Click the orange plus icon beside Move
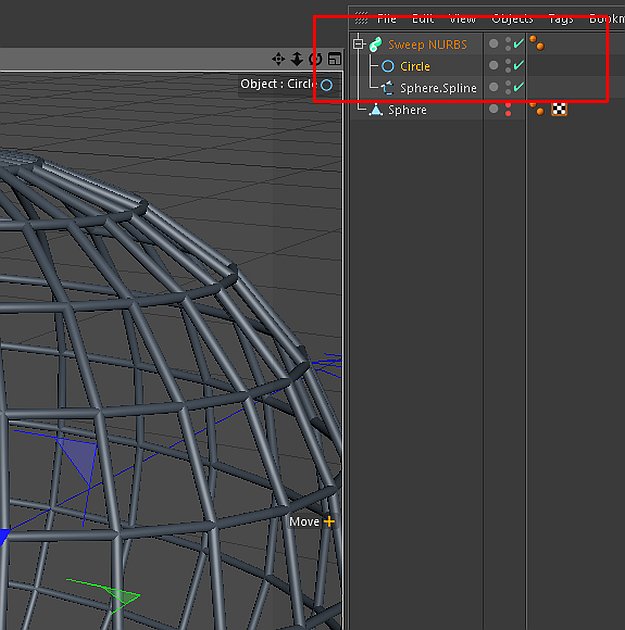This screenshot has height=630, width=625. pos(329,522)
